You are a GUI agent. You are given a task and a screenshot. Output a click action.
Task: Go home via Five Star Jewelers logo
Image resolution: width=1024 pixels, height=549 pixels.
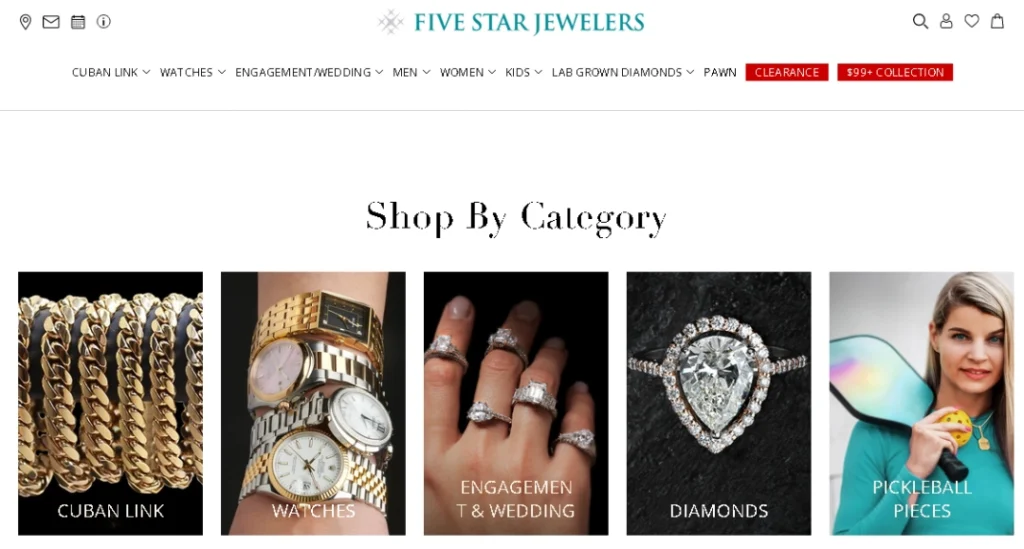[511, 22]
